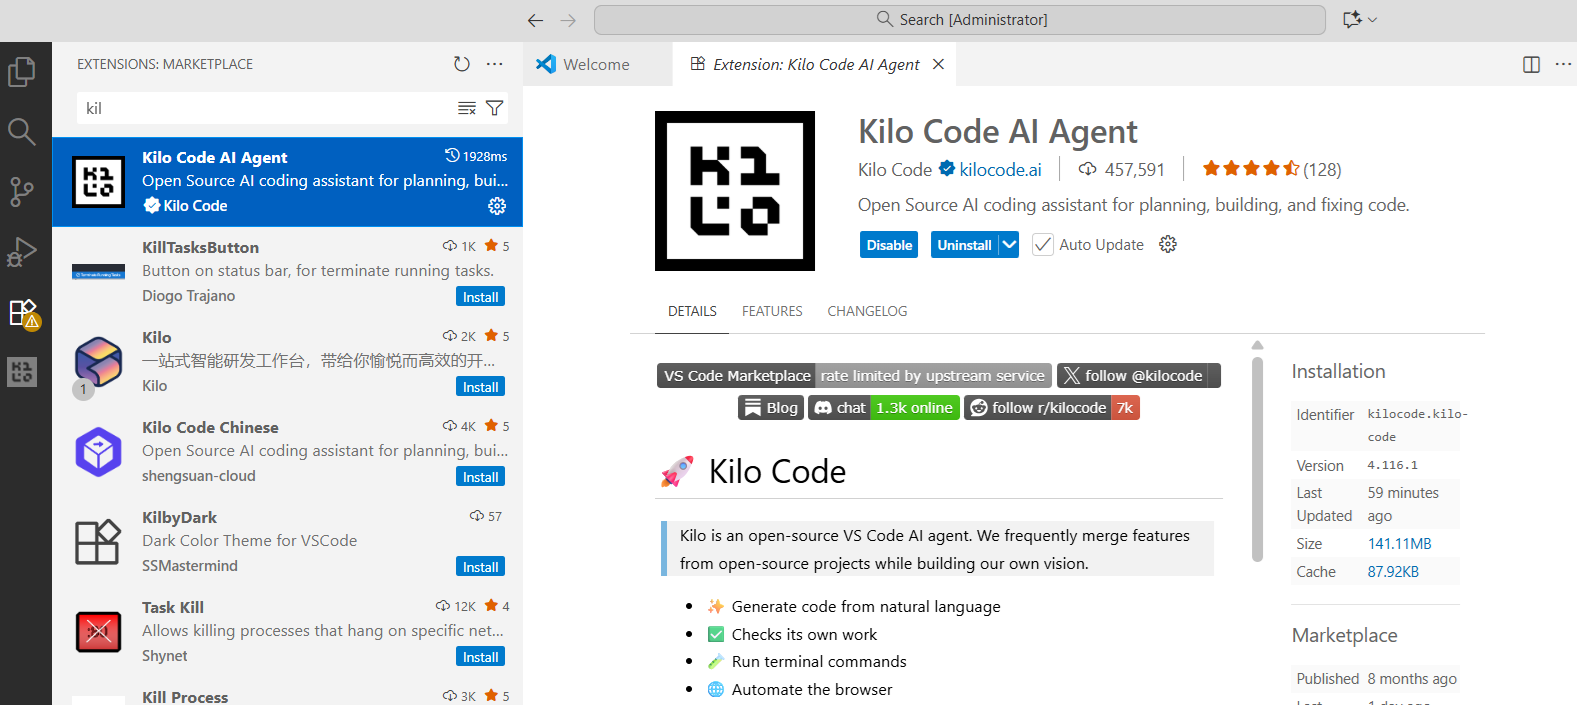The image size is (1577, 705).
Task: Go forward with navigation arrow
Action: [x=569, y=20]
